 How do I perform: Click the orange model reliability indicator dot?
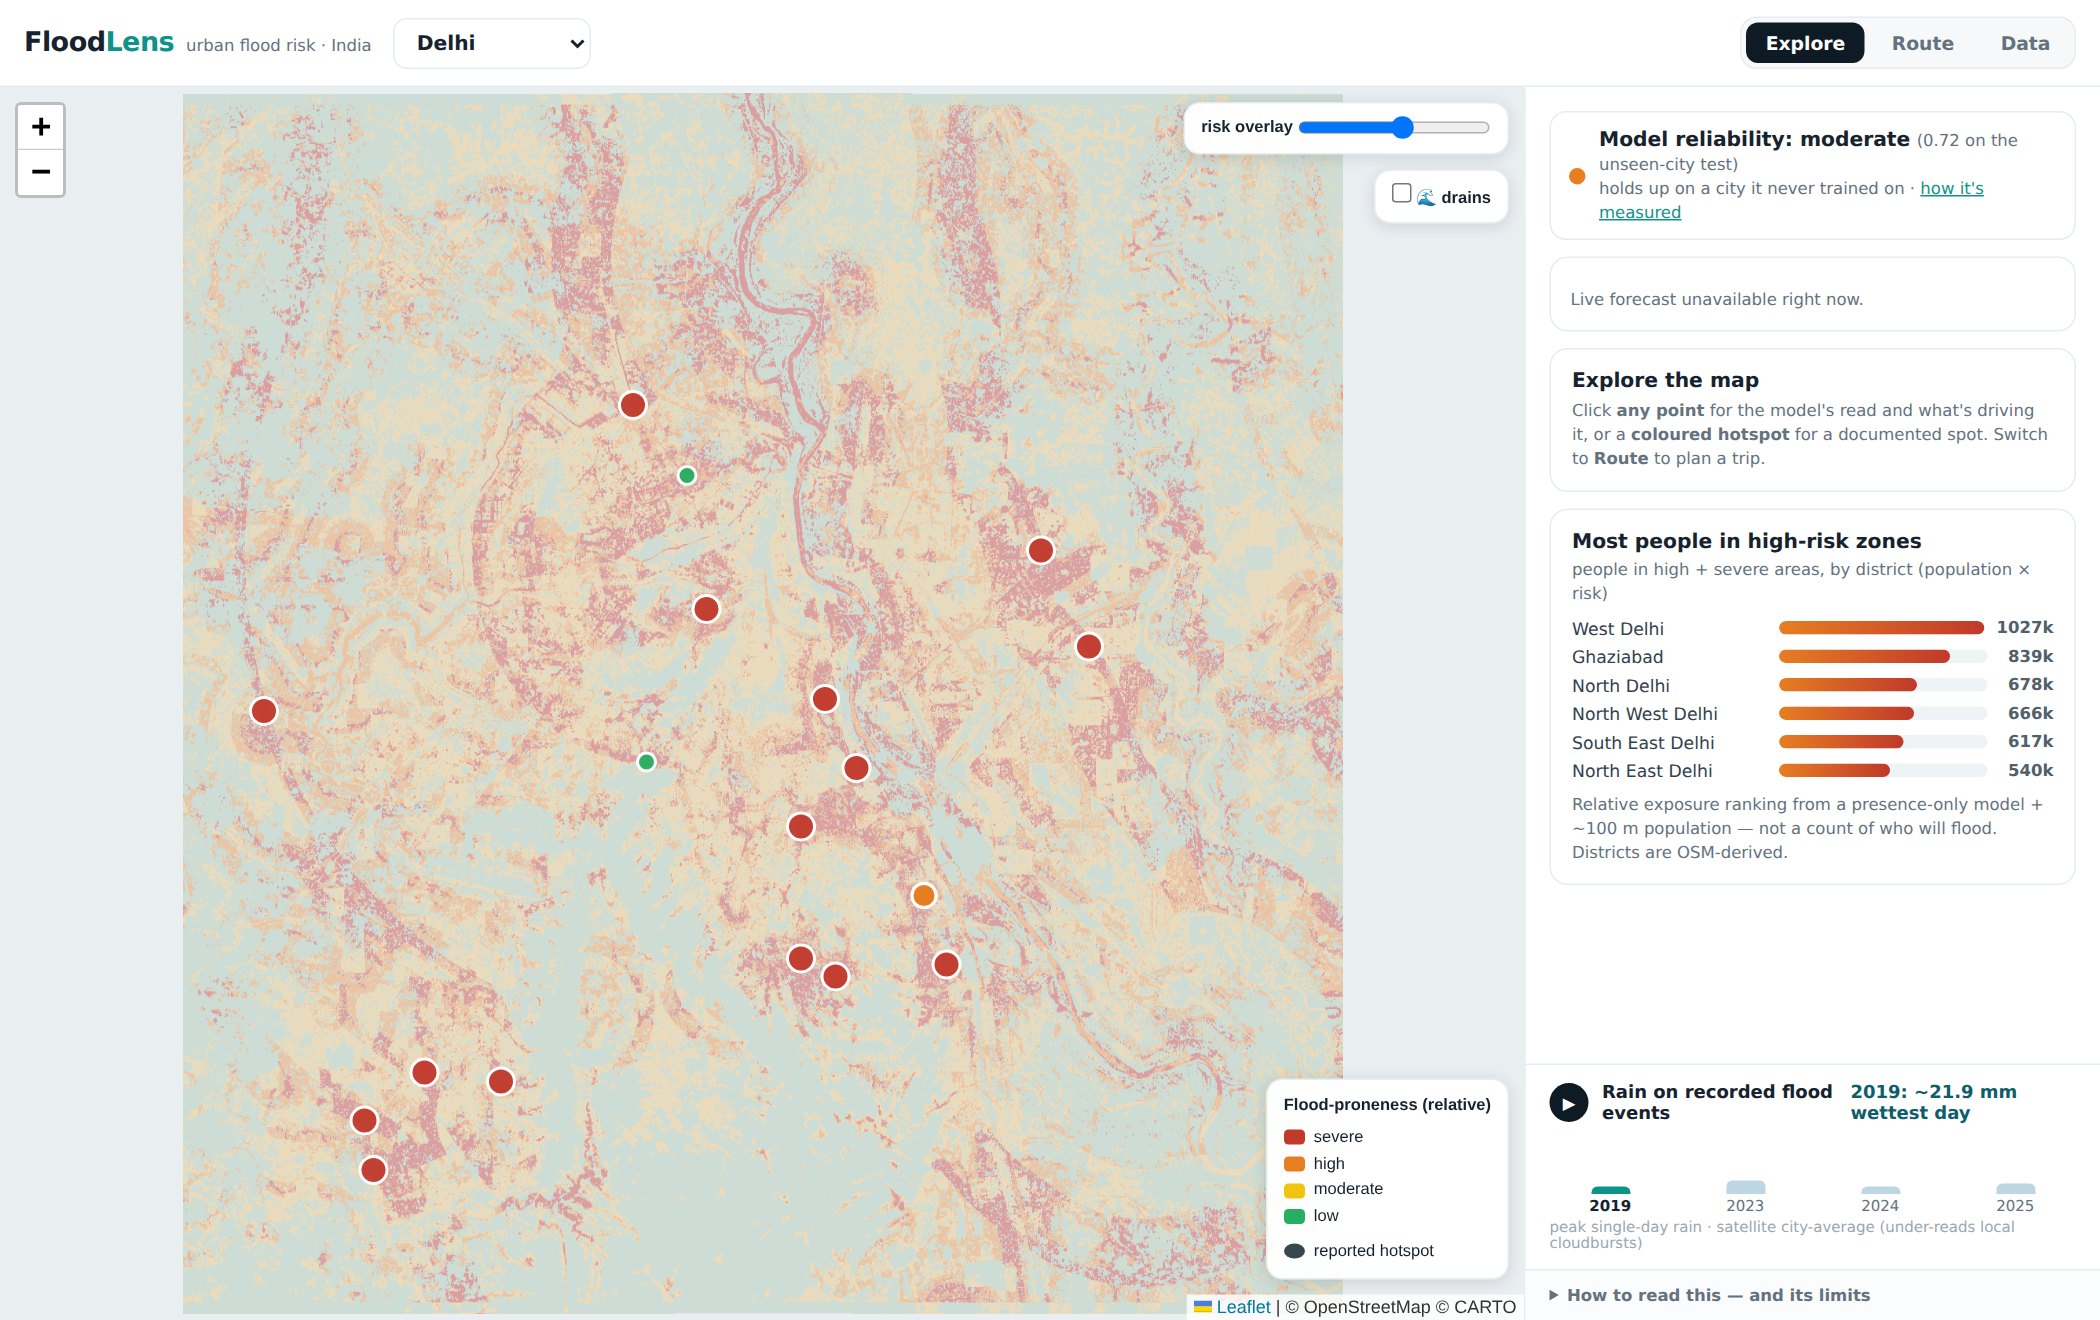[1577, 176]
